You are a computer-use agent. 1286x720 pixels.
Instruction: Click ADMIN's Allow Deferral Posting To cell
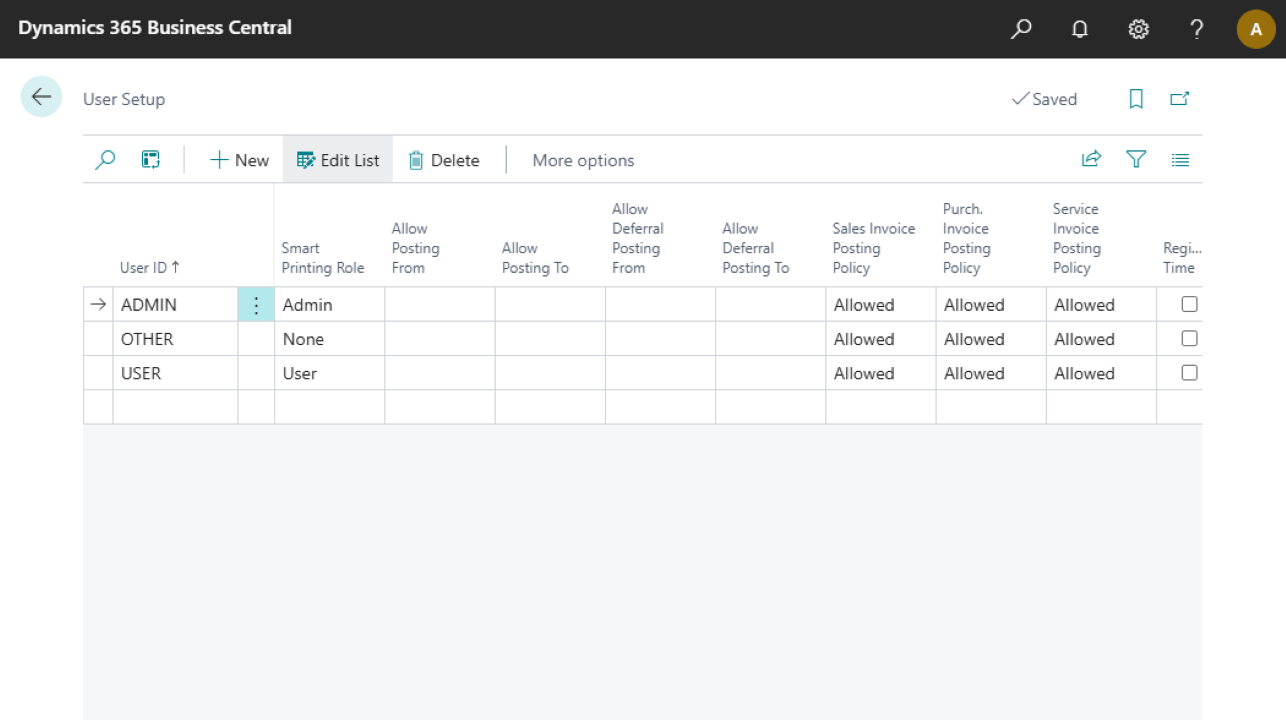pos(770,305)
